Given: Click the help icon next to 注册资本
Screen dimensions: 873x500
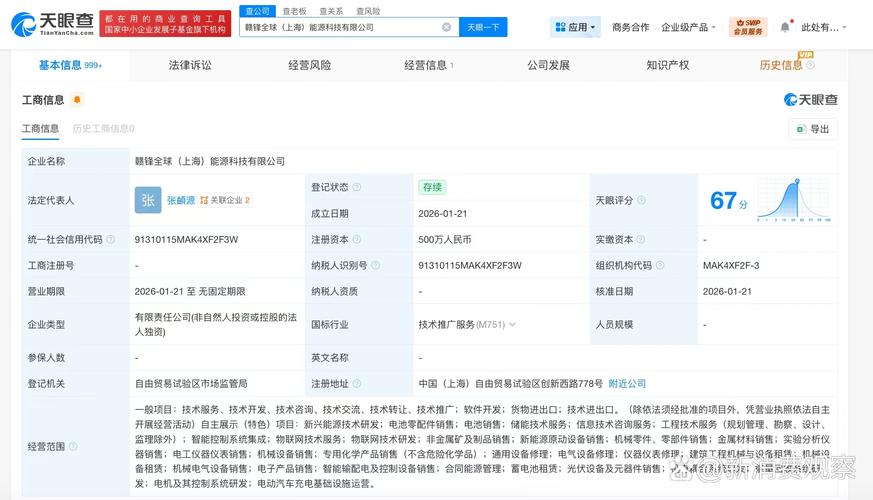Looking at the screenshot, I should pos(357,239).
